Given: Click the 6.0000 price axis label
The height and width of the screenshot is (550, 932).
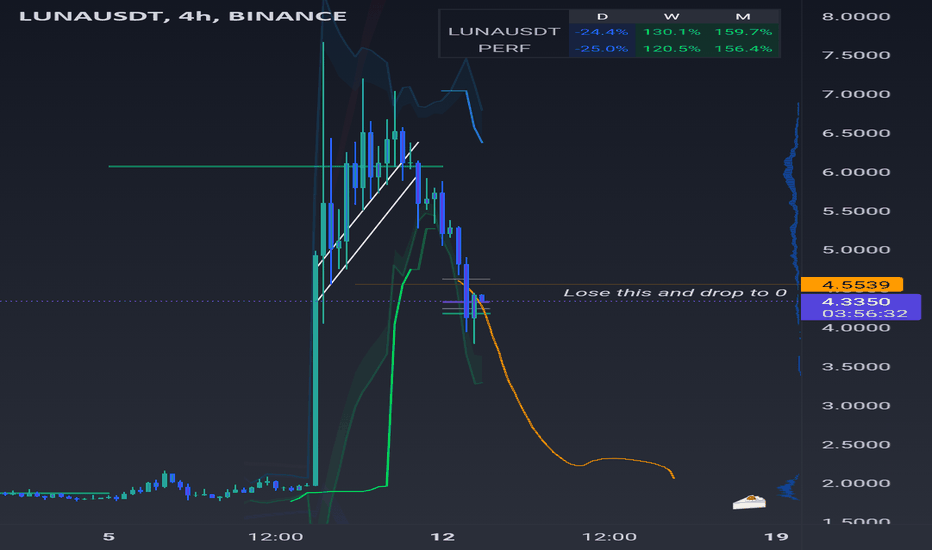Looking at the screenshot, I should (856, 172).
